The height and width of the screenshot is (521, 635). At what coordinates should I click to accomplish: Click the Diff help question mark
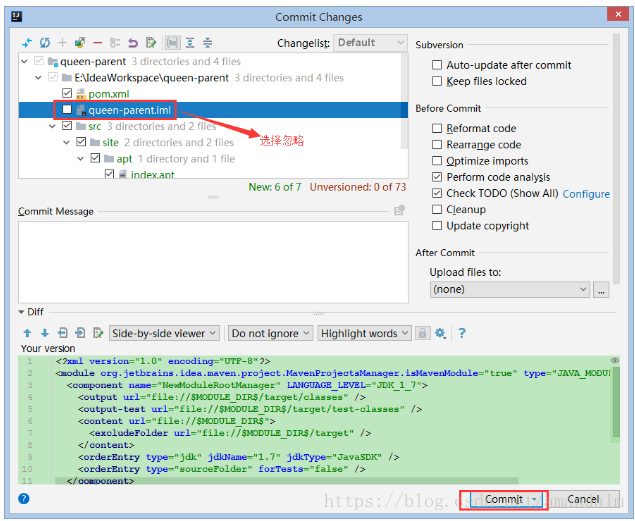coord(462,333)
